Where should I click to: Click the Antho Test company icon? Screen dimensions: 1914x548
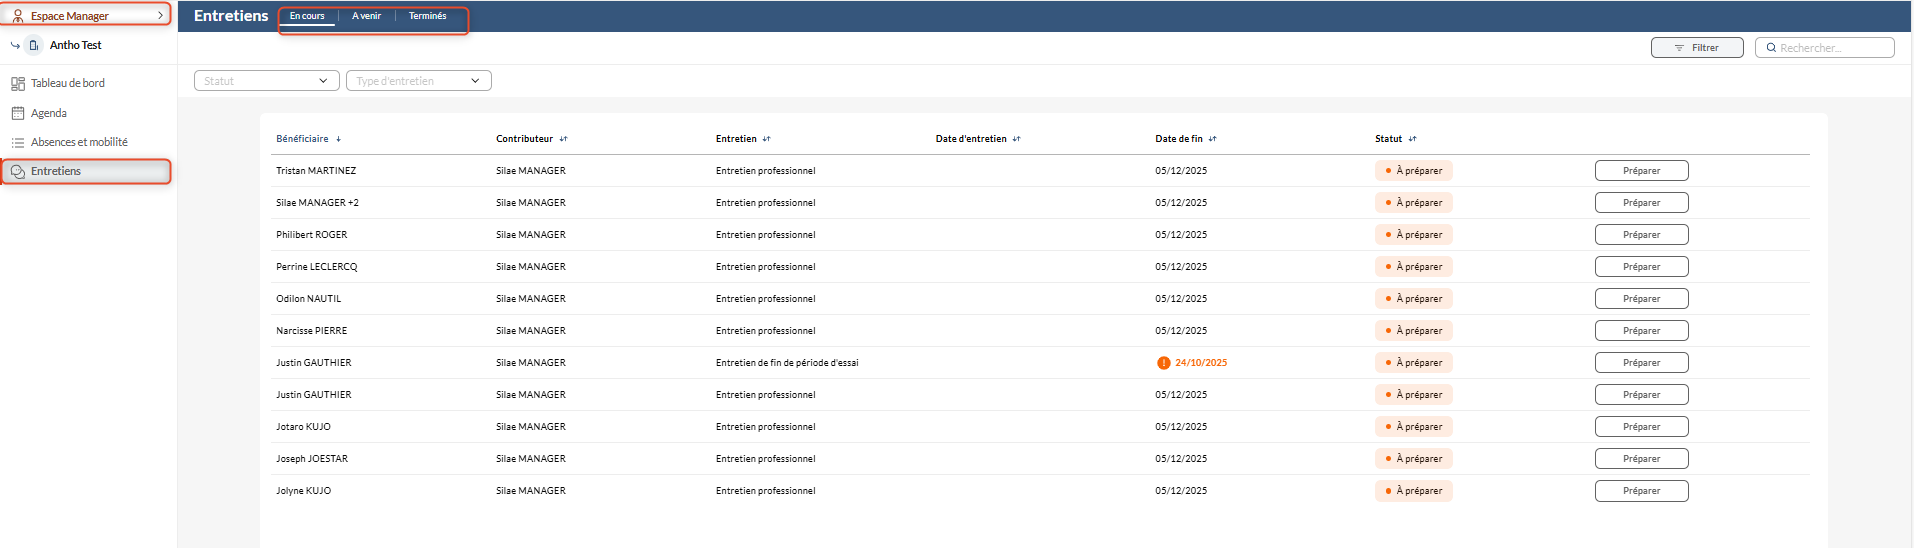click(34, 45)
